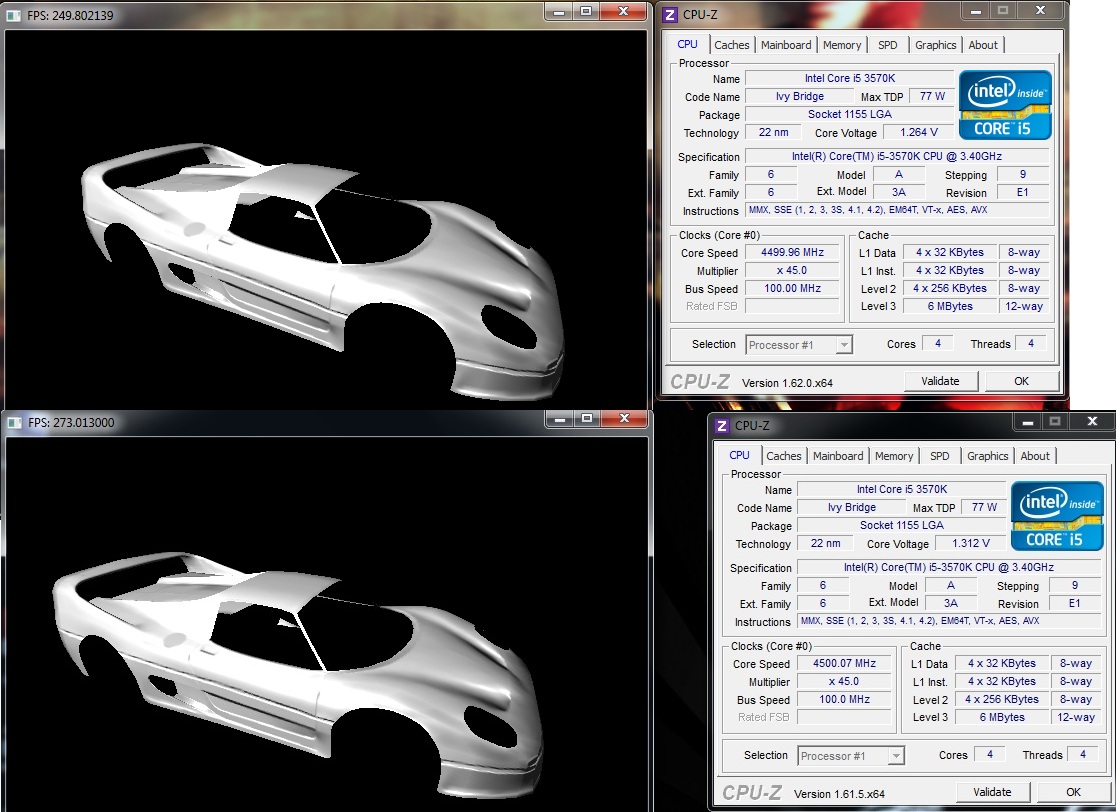The width and height of the screenshot is (1117, 812).
Task: Expand the Processor #1 selection in CPU-Z 1.61.5
Action: pyautogui.click(x=895, y=756)
